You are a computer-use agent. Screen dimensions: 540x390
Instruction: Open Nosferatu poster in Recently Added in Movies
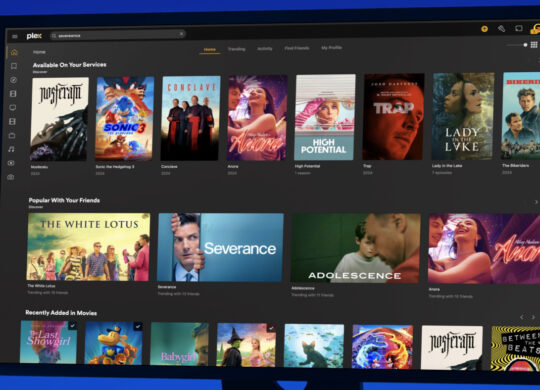[451, 348]
